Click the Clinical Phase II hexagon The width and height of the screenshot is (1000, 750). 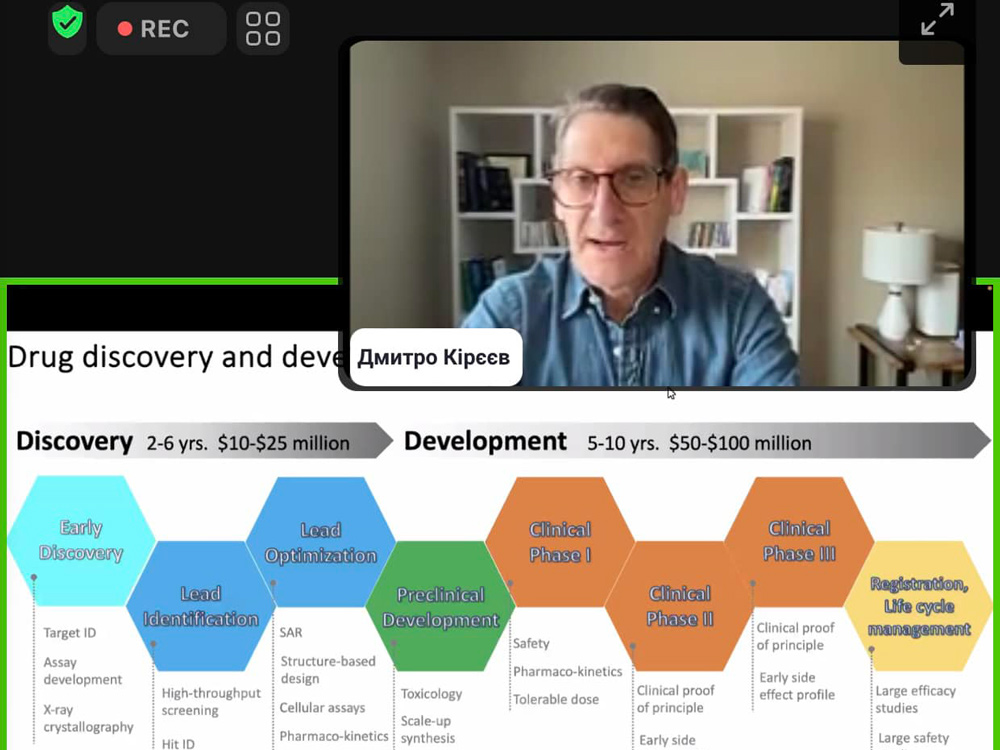coord(680,606)
